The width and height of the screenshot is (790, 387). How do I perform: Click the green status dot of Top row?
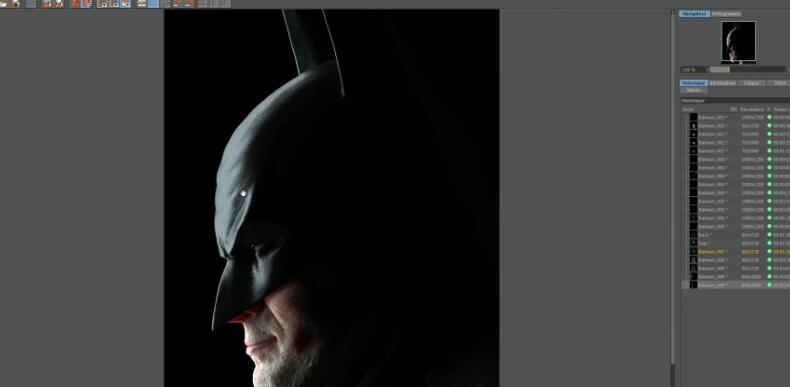(x=769, y=243)
